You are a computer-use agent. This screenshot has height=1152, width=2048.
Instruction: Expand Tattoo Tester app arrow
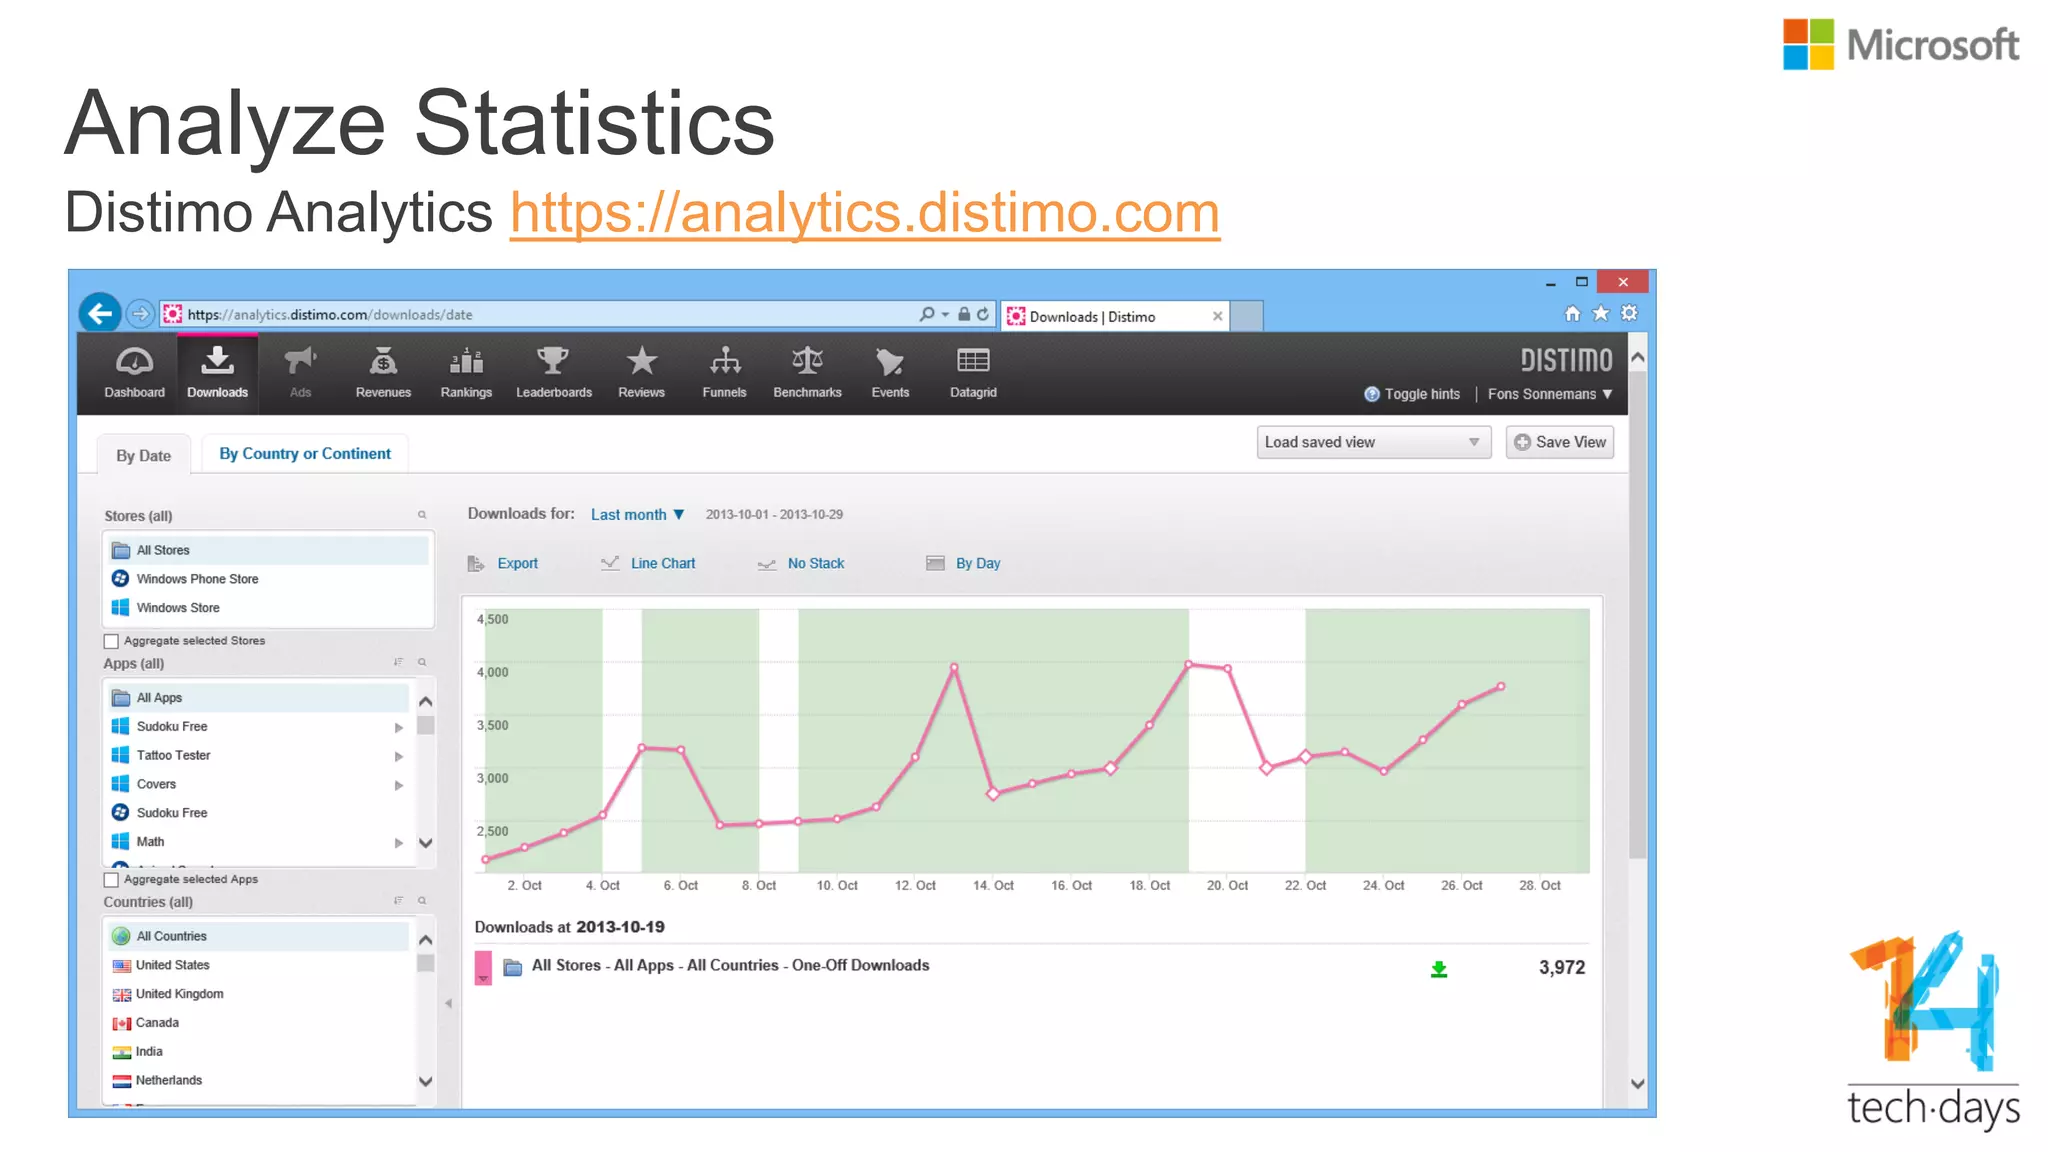point(399,756)
